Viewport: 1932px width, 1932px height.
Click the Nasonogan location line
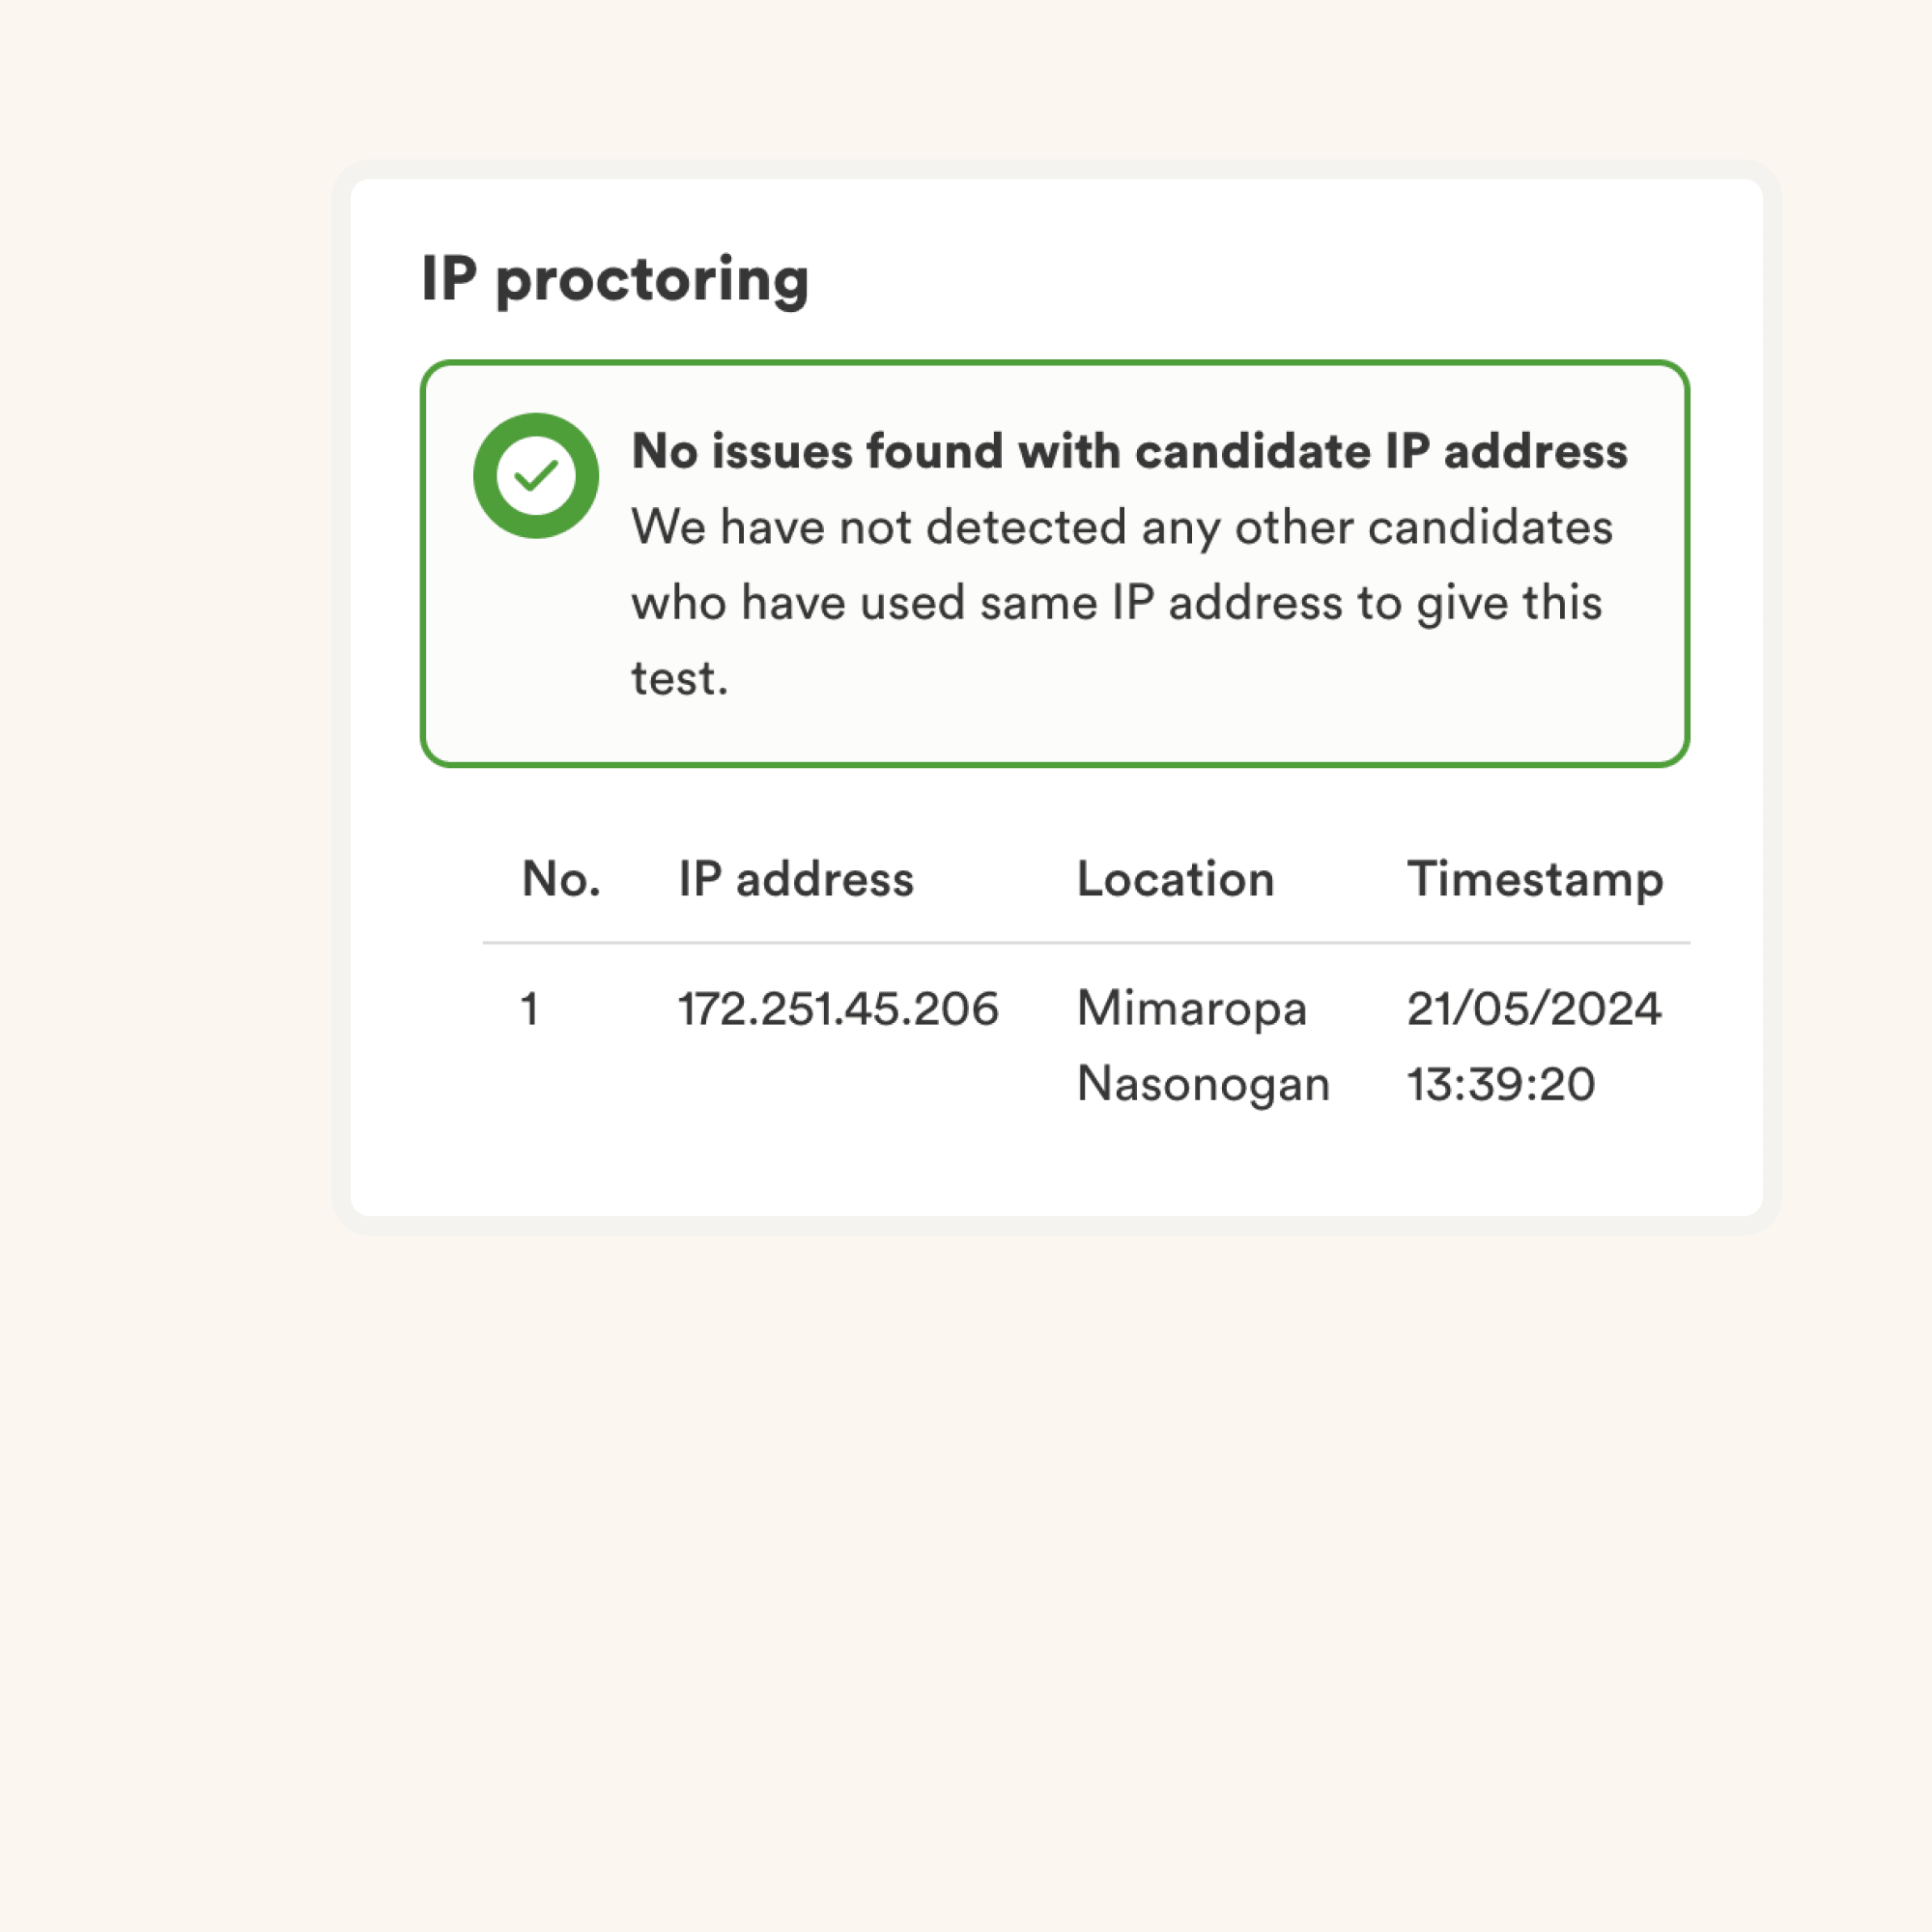pyautogui.click(x=1203, y=1084)
